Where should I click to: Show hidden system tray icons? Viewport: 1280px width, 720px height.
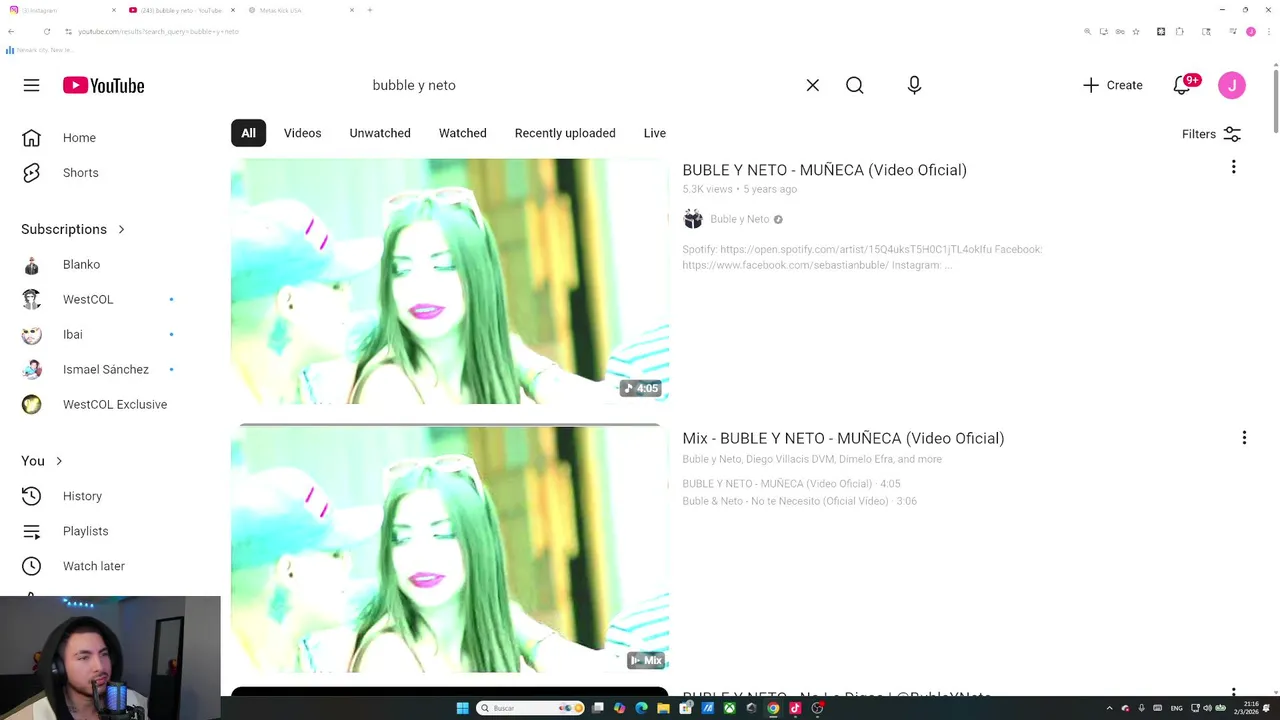(1109, 708)
